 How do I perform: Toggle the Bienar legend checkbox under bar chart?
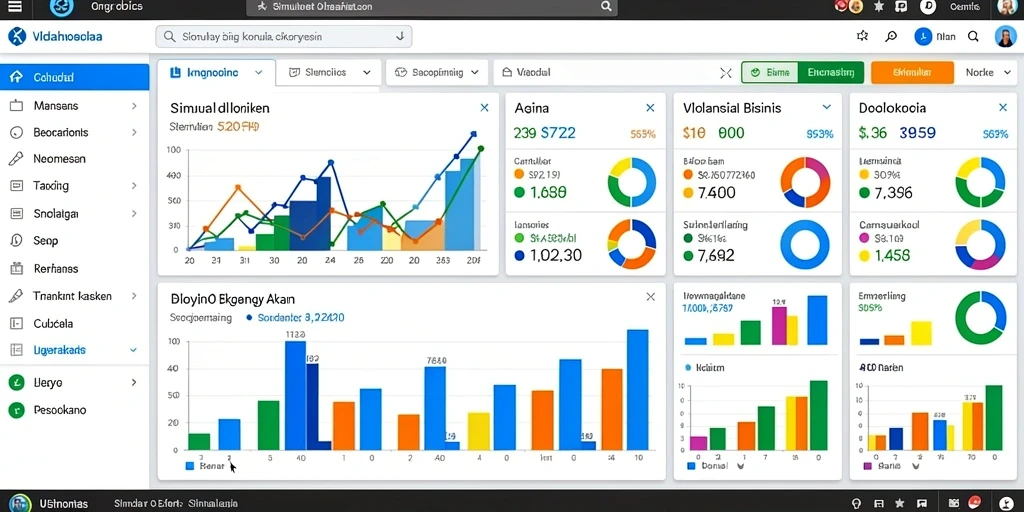[190, 466]
